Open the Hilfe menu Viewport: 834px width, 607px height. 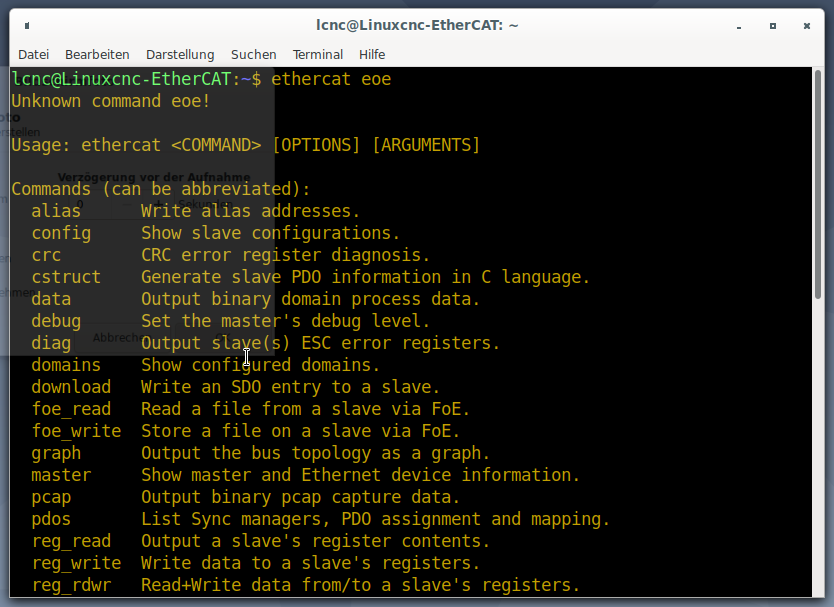point(372,55)
